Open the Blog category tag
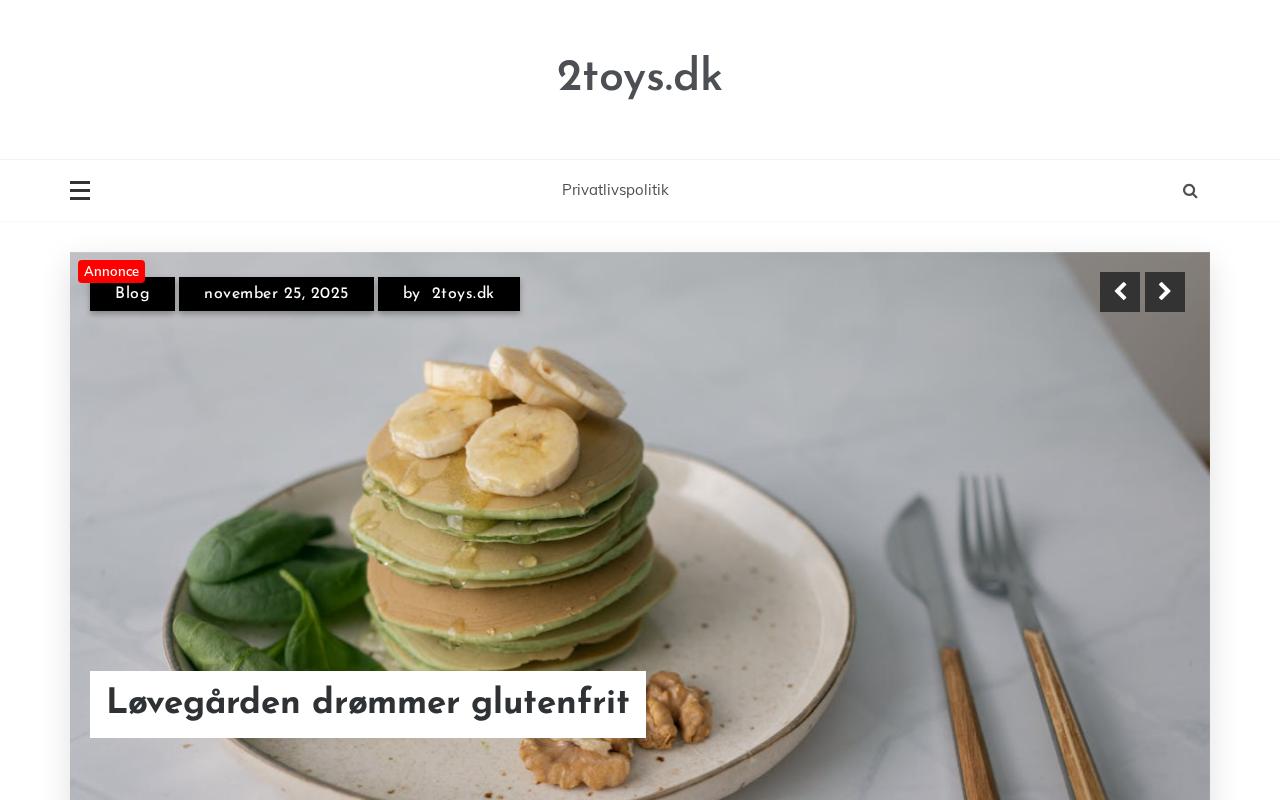The width and height of the screenshot is (1280, 800). click(x=132, y=294)
